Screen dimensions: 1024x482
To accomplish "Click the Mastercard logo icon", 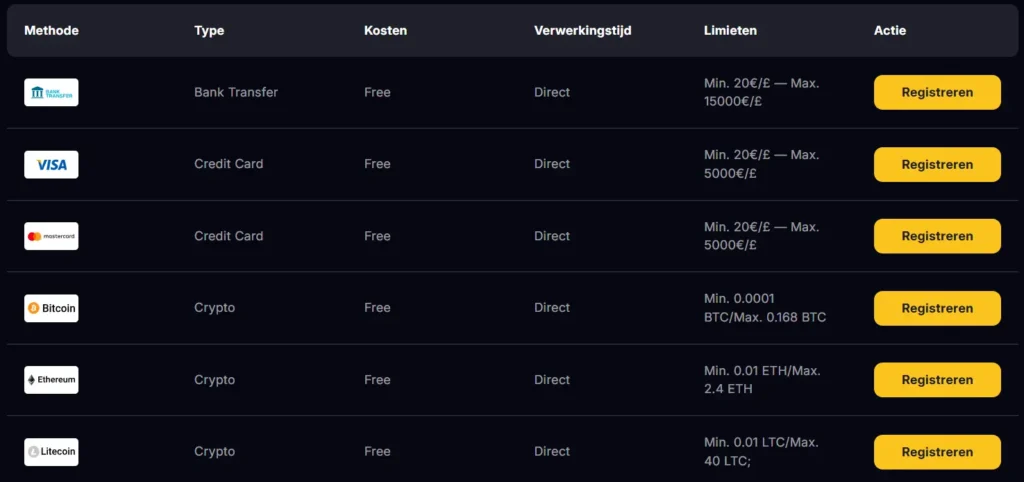I will pyautogui.click(x=51, y=237).
